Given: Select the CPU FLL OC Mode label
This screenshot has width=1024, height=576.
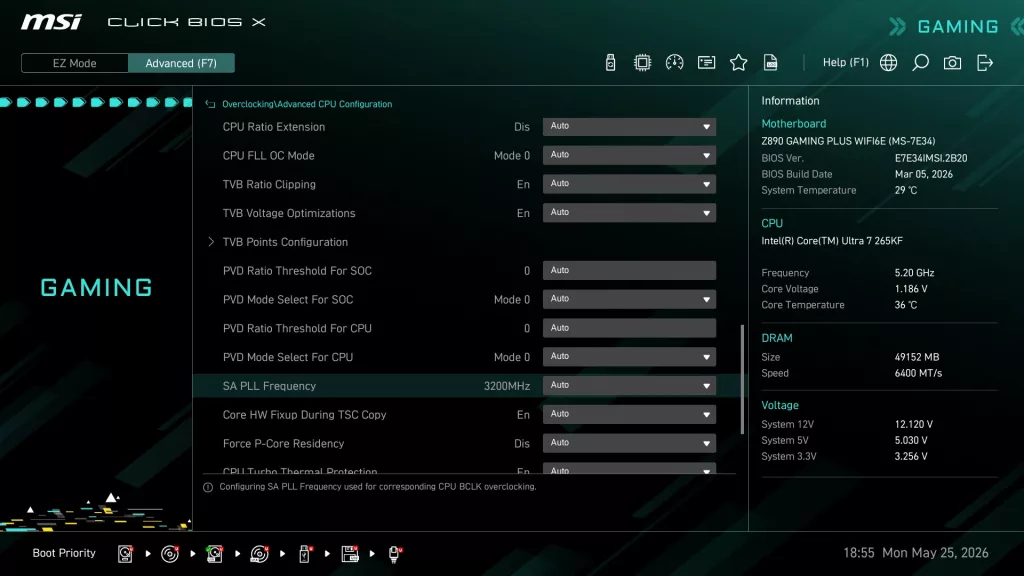Looking at the screenshot, I should (268, 155).
